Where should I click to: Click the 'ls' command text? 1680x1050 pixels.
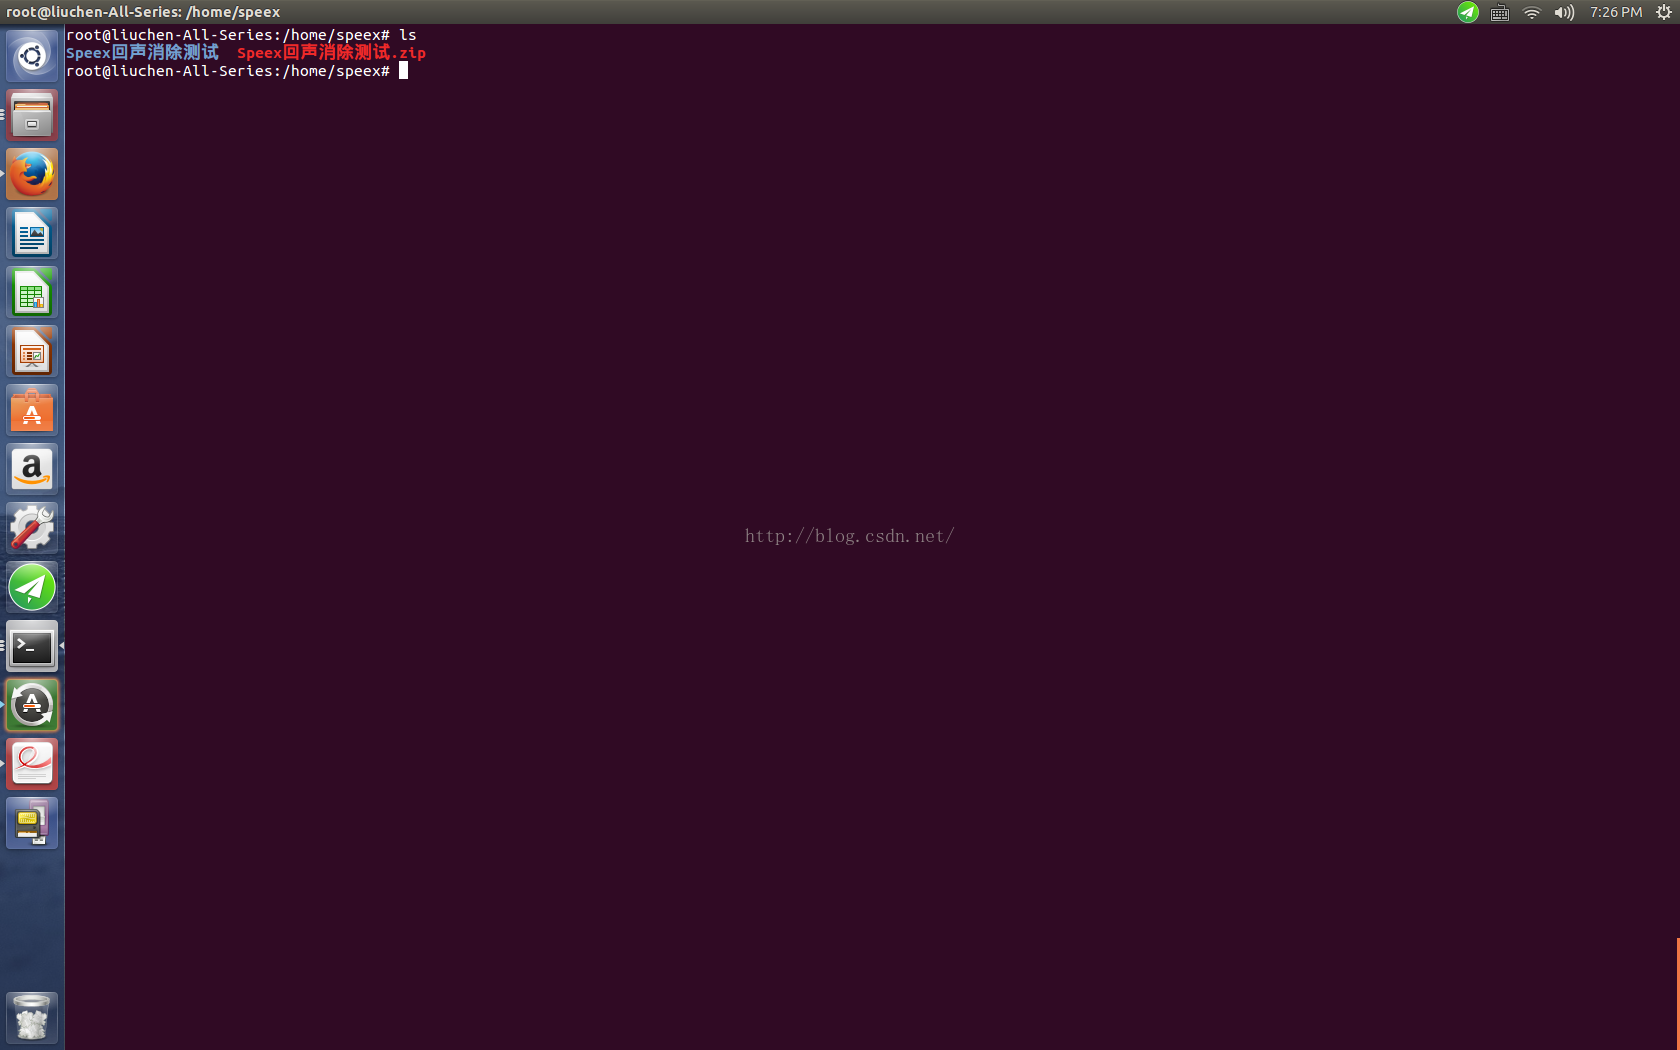408,35
